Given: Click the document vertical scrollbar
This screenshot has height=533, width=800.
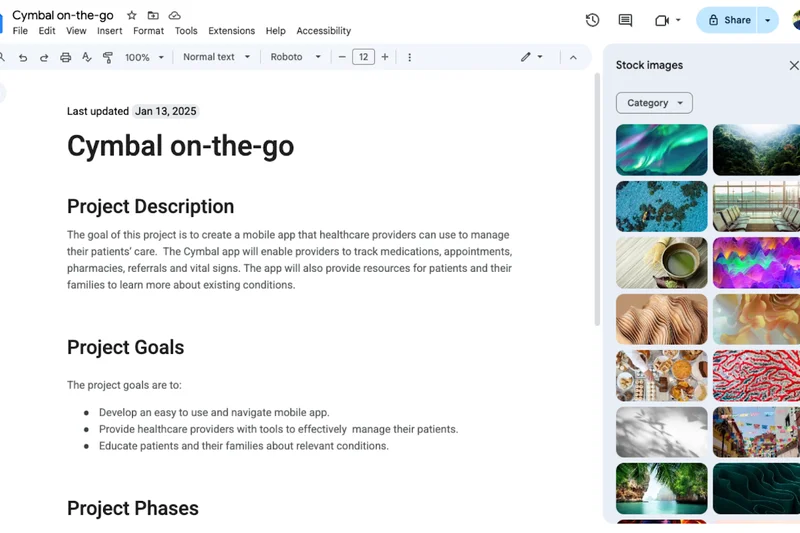Looking at the screenshot, I should pyautogui.click(x=597, y=199).
